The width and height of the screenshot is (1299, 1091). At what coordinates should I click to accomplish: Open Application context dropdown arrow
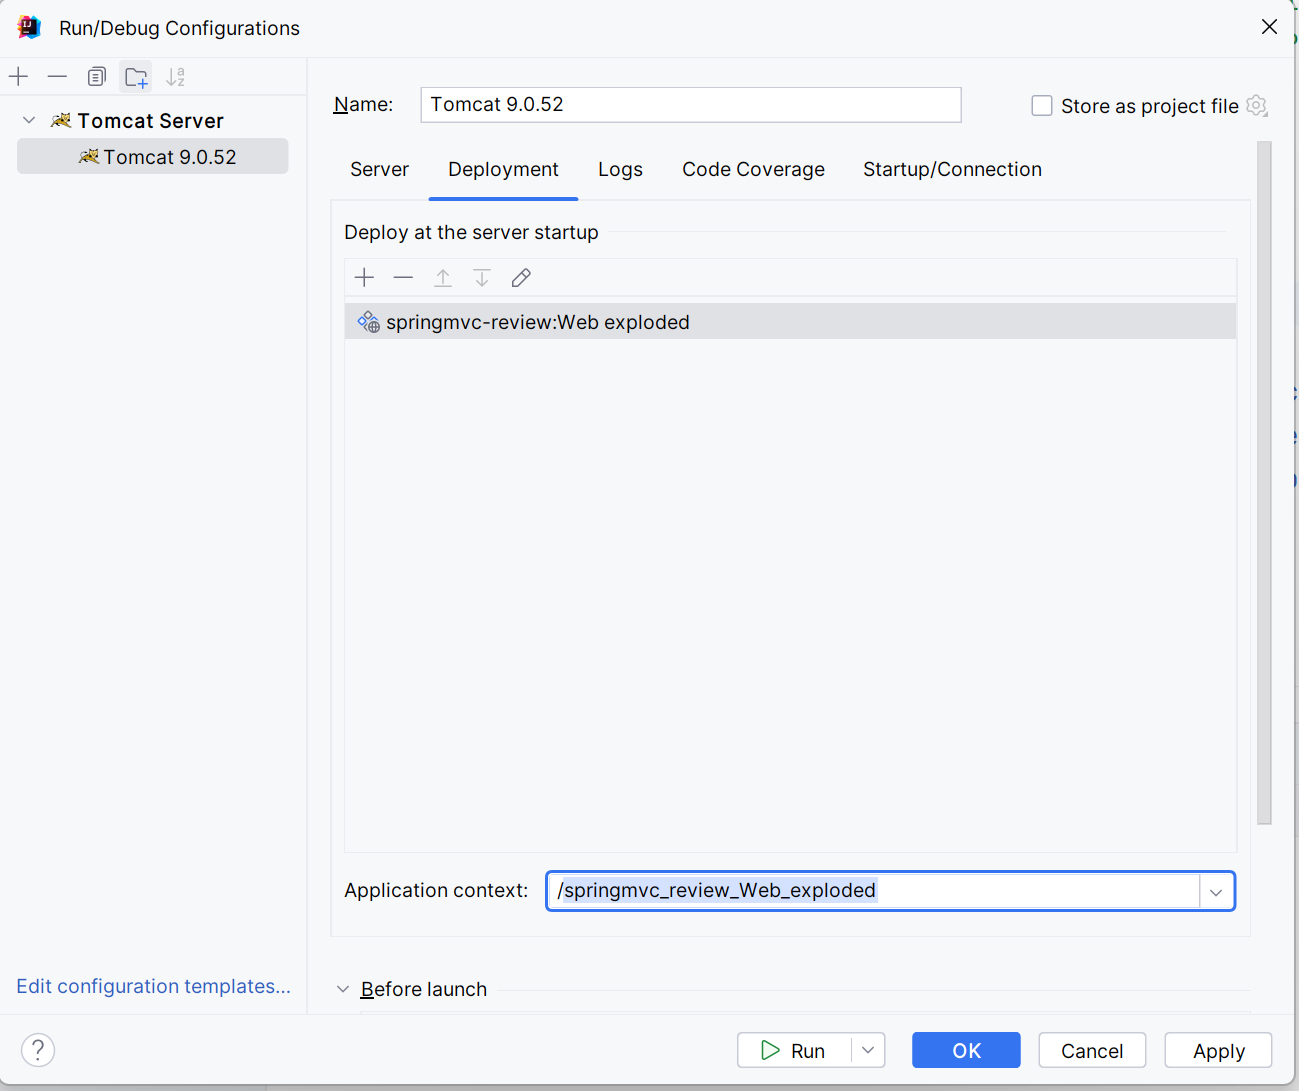pos(1216,892)
